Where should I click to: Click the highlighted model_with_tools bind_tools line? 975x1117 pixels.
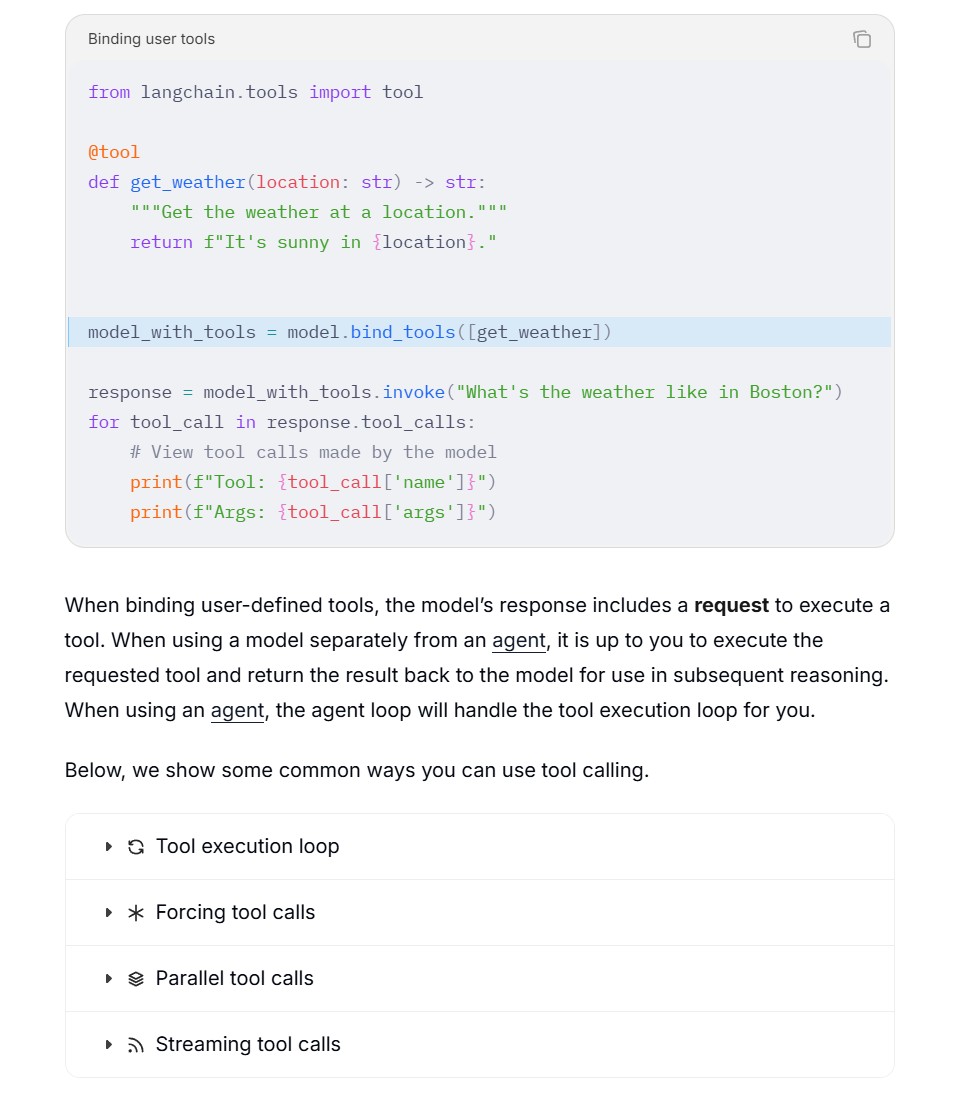pyautogui.click(x=479, y=332)
